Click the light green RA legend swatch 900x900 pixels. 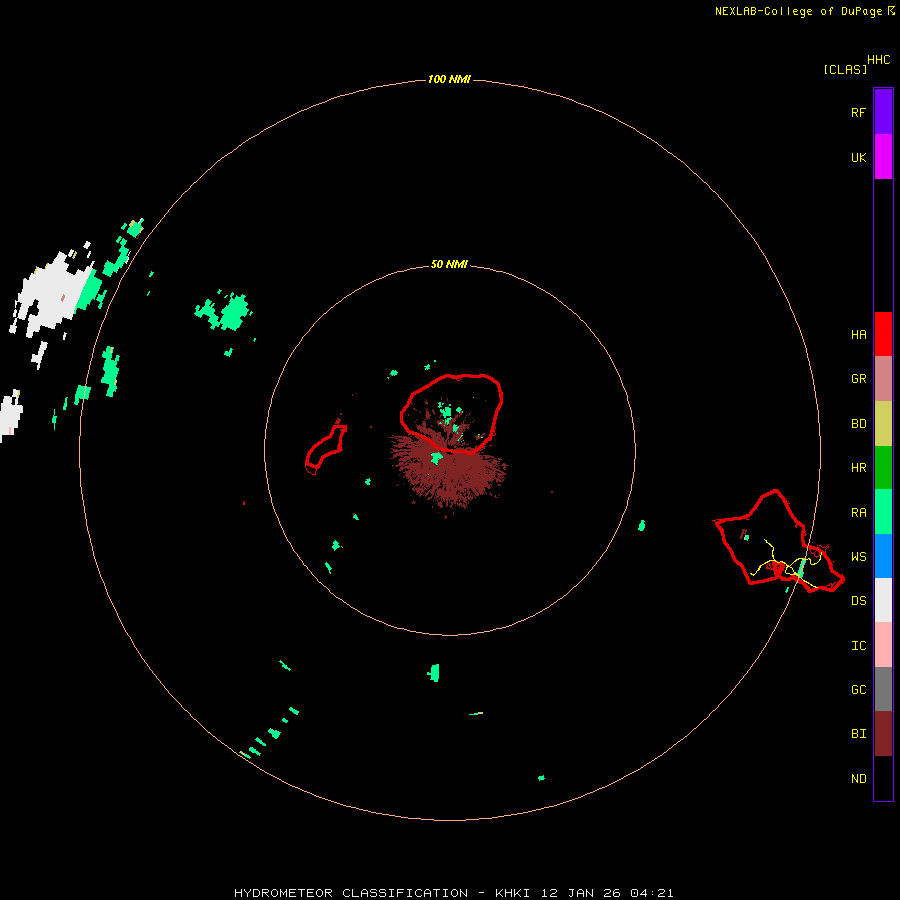883,512
